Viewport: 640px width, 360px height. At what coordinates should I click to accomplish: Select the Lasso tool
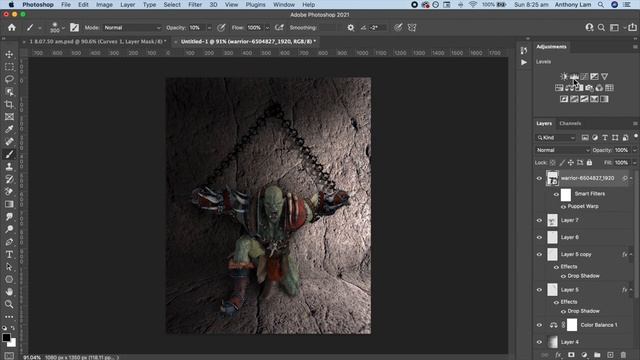click(x=9, y=79)
